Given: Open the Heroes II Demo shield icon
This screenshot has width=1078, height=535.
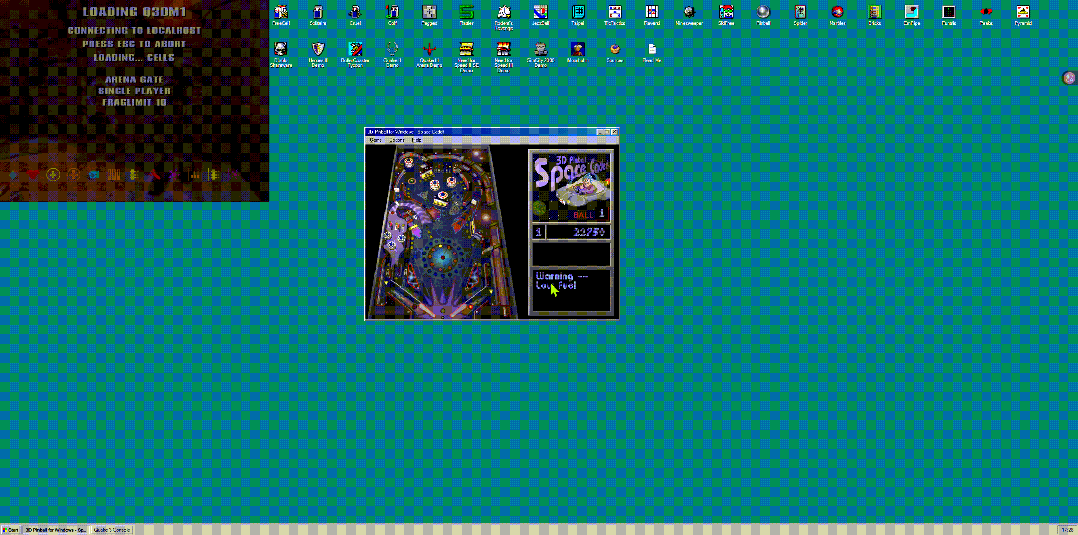Looking at the screenshot, I should (x=317, y=54).
